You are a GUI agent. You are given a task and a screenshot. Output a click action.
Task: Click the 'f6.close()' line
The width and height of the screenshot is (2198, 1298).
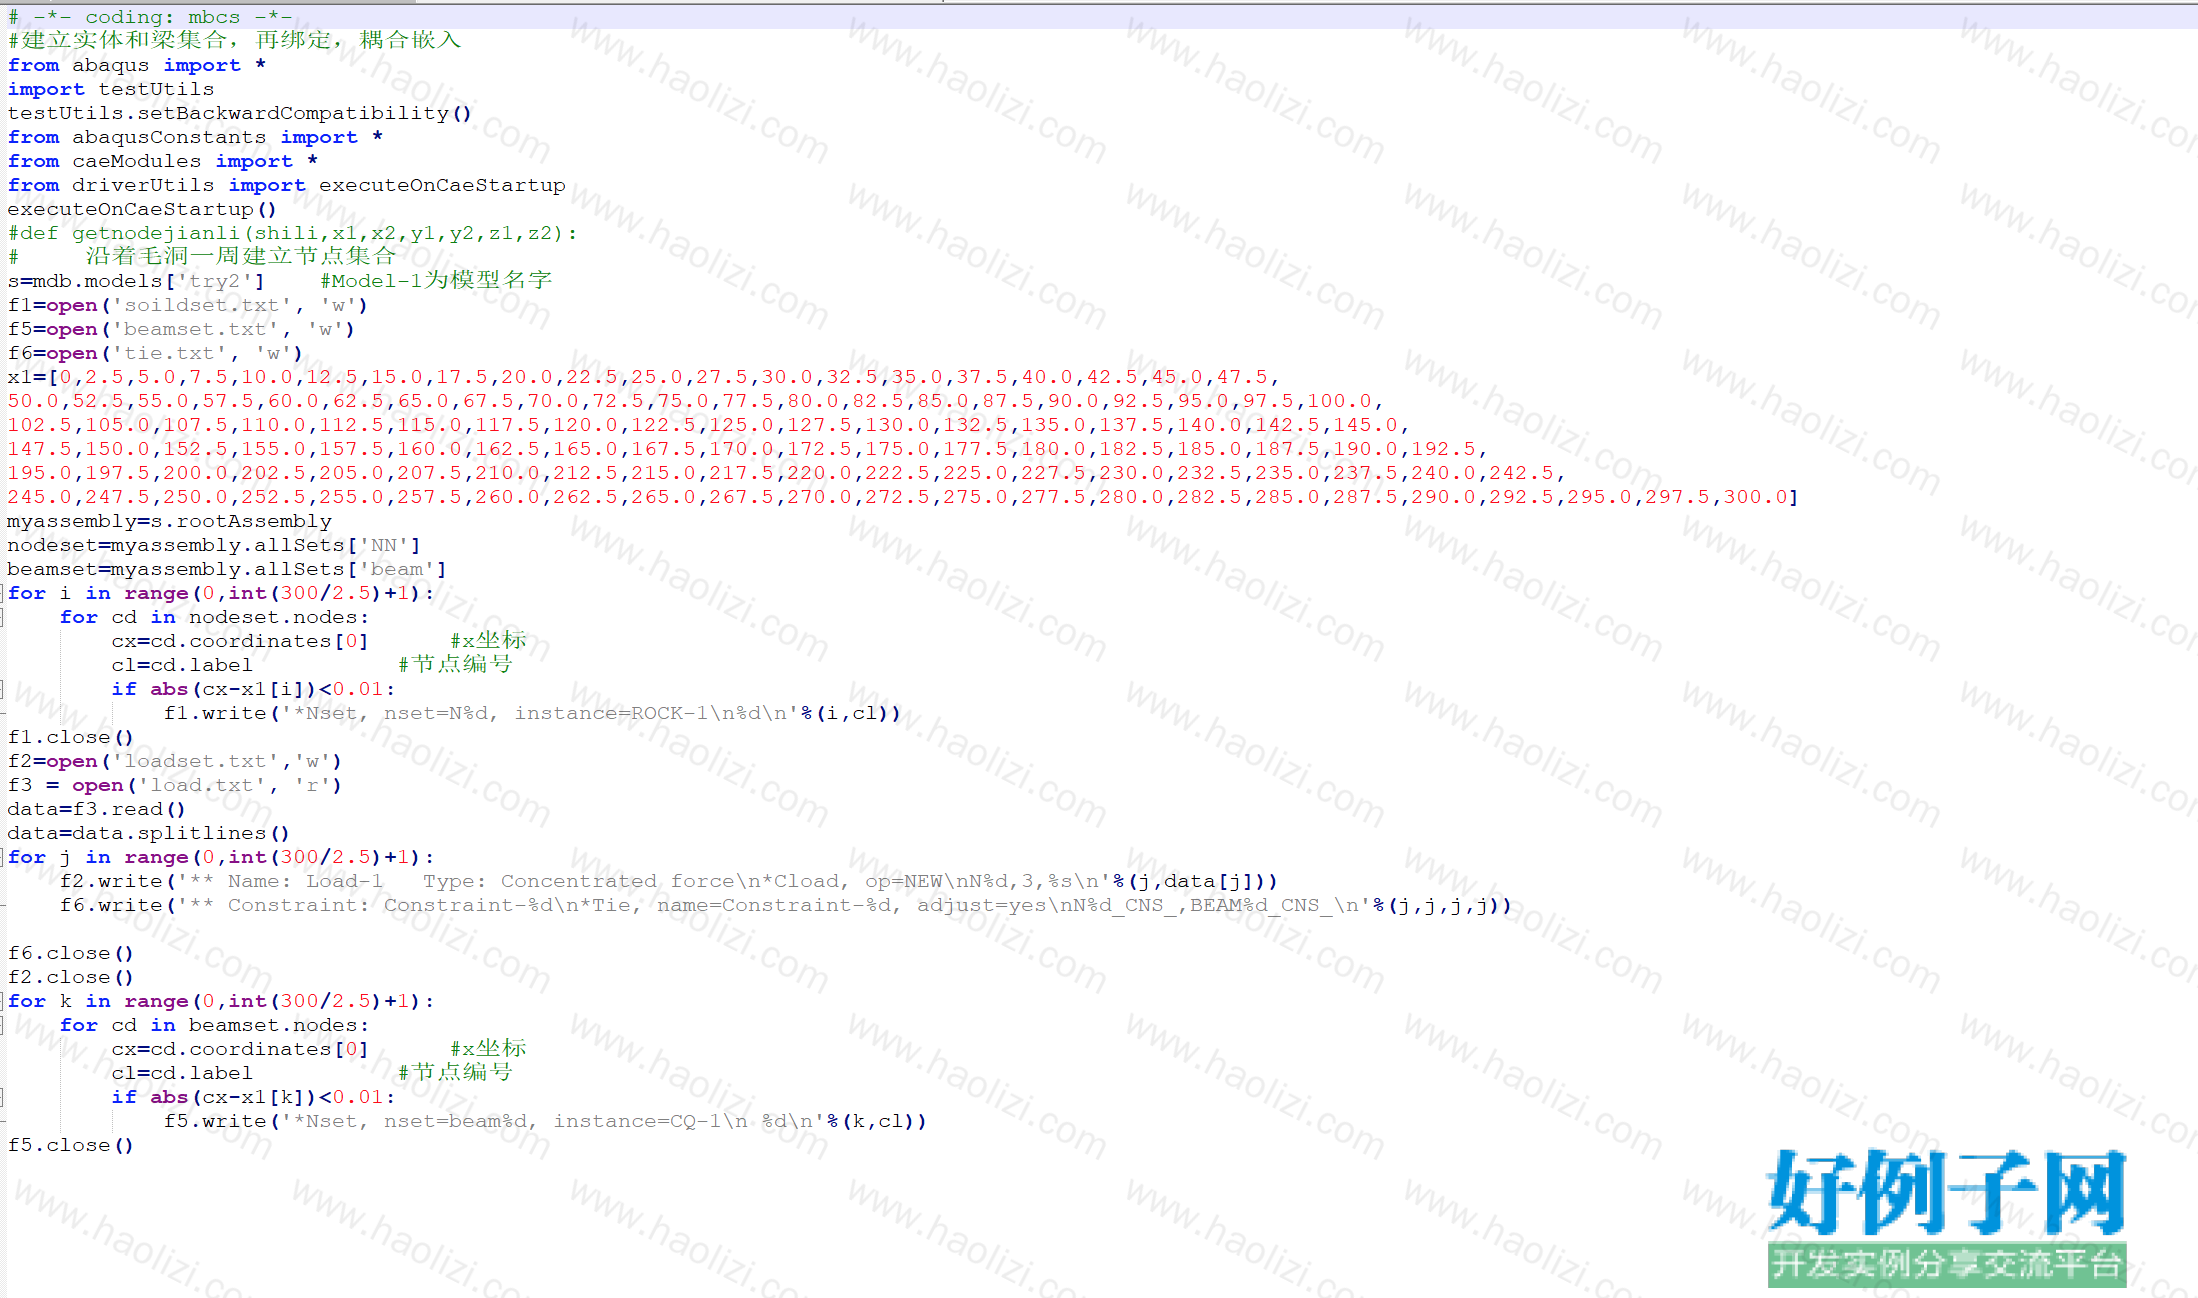[x=71, y=953]
